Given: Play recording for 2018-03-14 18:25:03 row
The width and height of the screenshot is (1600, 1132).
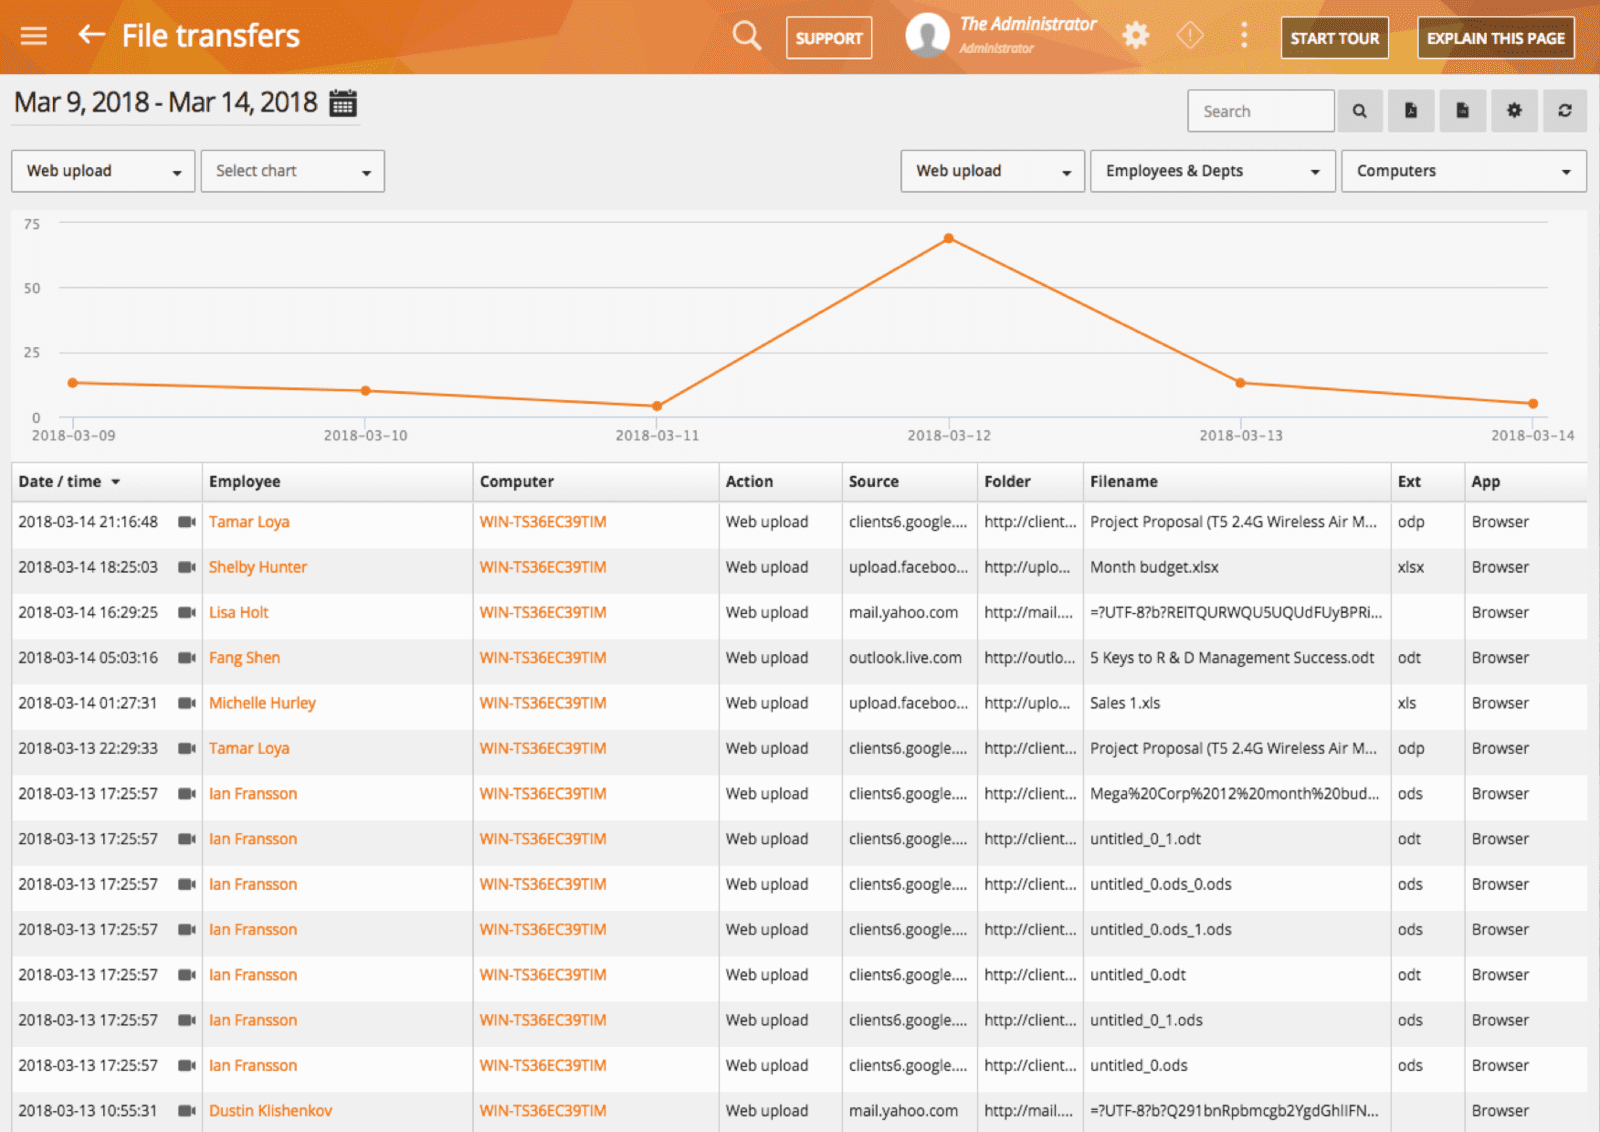Looking at the screenshot, I should point(186,567).
